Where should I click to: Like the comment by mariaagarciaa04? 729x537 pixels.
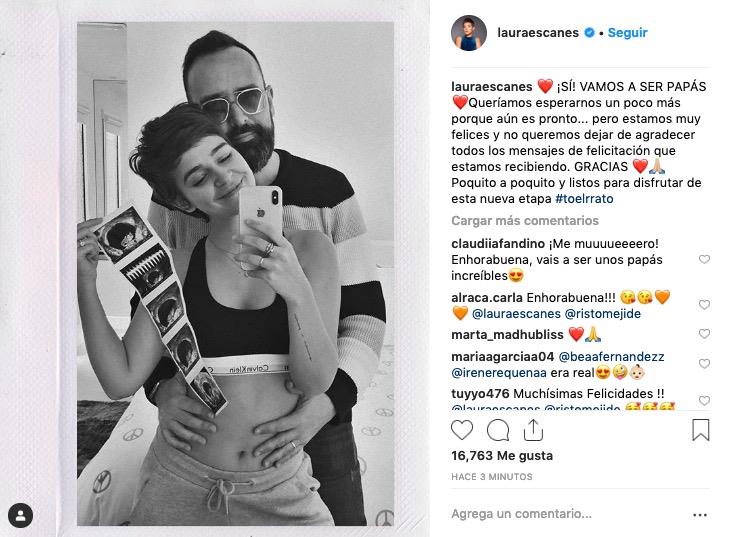pyautogui.click(x=704, y=363)
